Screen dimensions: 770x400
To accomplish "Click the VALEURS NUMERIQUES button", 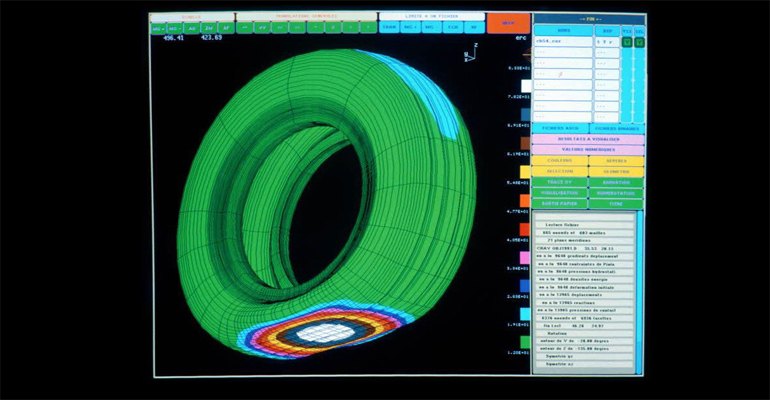I will coord(588,150).
